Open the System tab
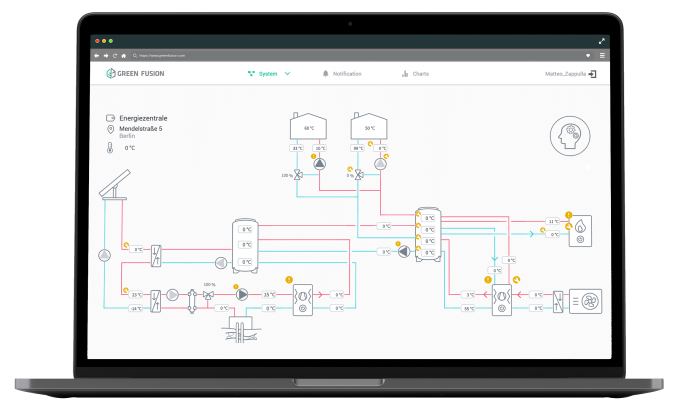700x417 pixels. [x=267, y=74]
